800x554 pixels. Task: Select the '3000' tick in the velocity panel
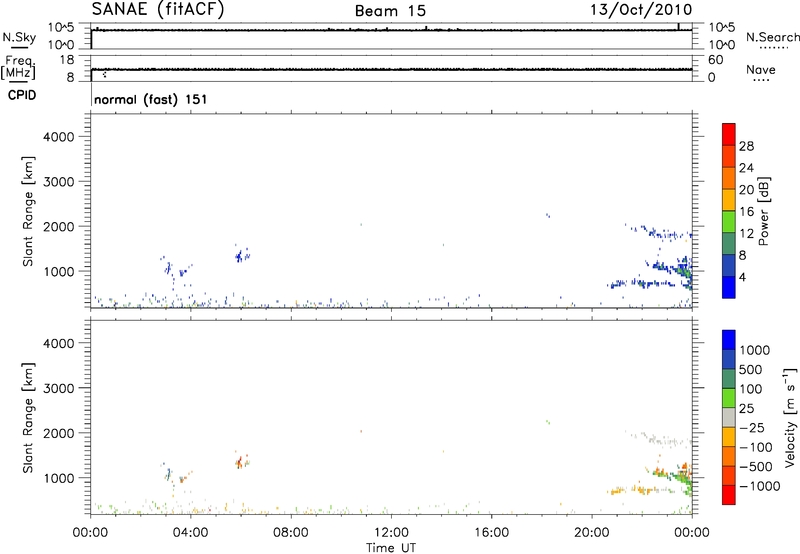click(x=58, y=388)
